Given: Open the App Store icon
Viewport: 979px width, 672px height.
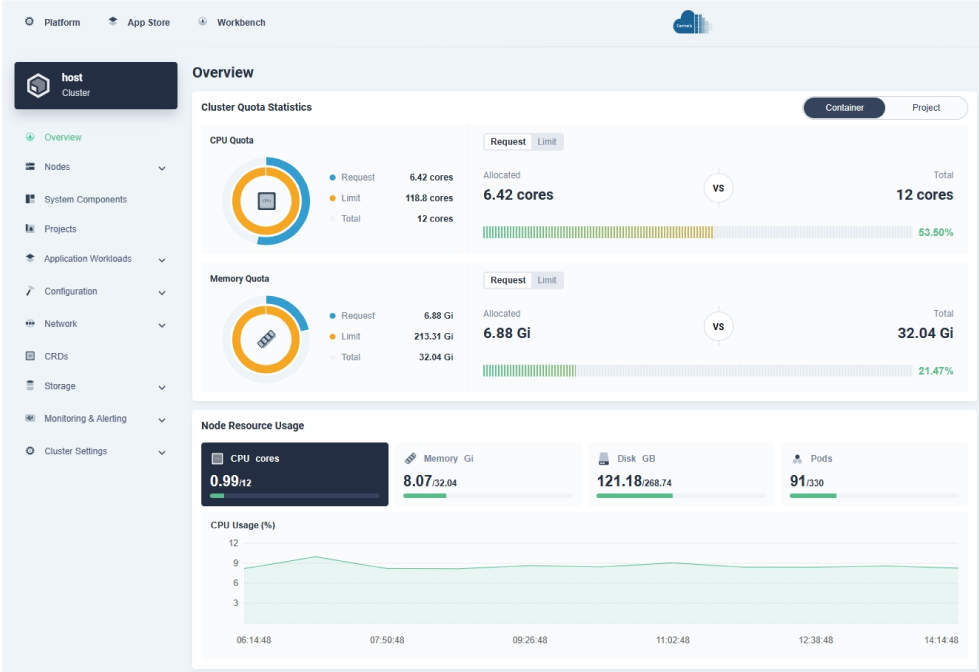Looking at the screenshot, I should coord(113,22).
